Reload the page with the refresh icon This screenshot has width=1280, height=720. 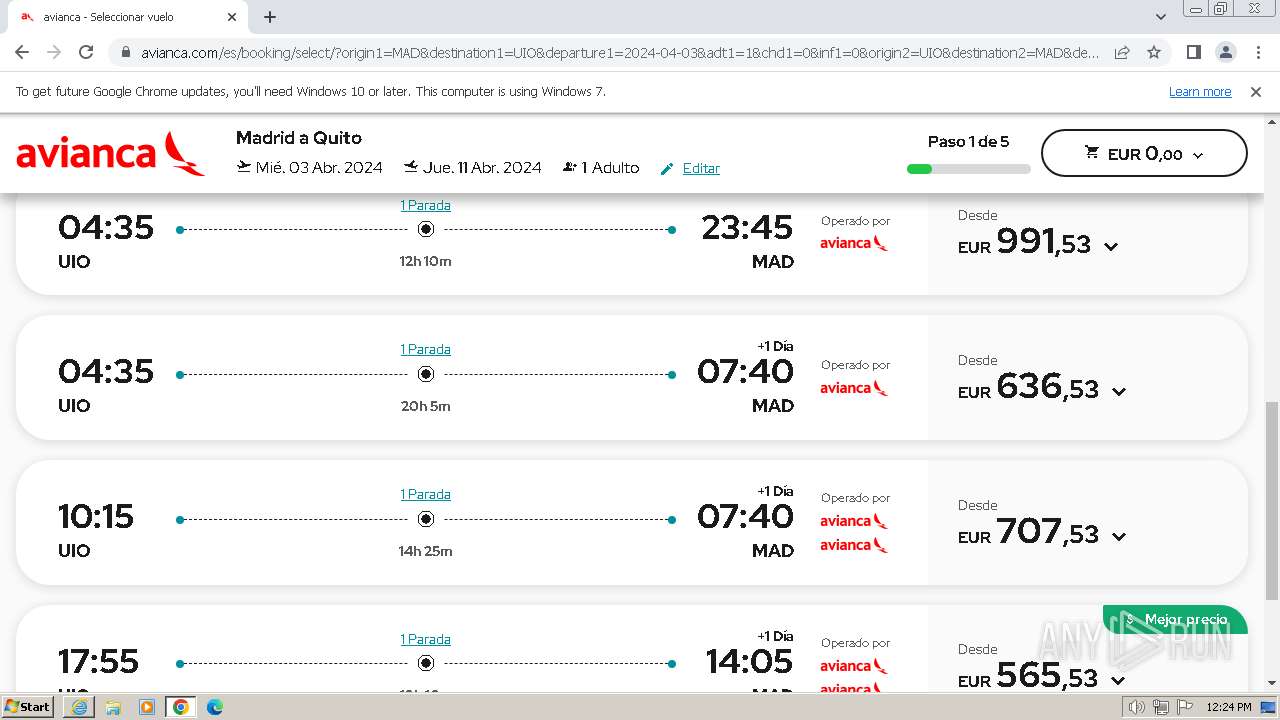pyautogui.click(x=86, y=52)
